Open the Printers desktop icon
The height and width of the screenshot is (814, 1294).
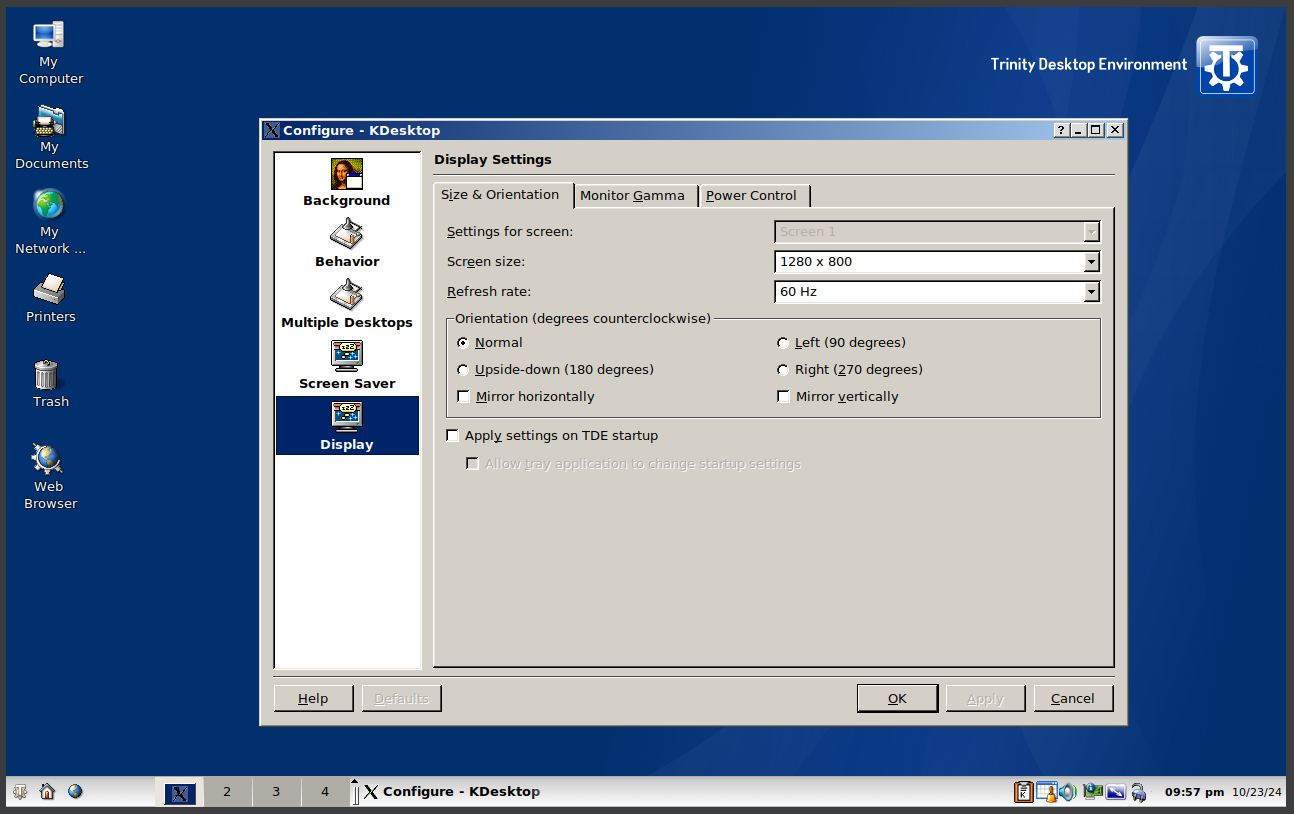49,299
